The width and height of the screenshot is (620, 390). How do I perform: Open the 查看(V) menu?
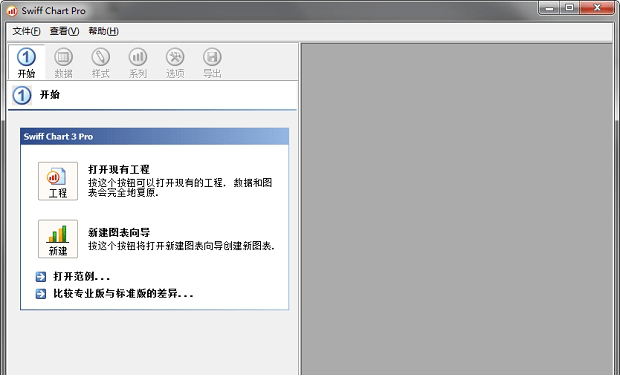pyautogui.click(x=64, y=31)
